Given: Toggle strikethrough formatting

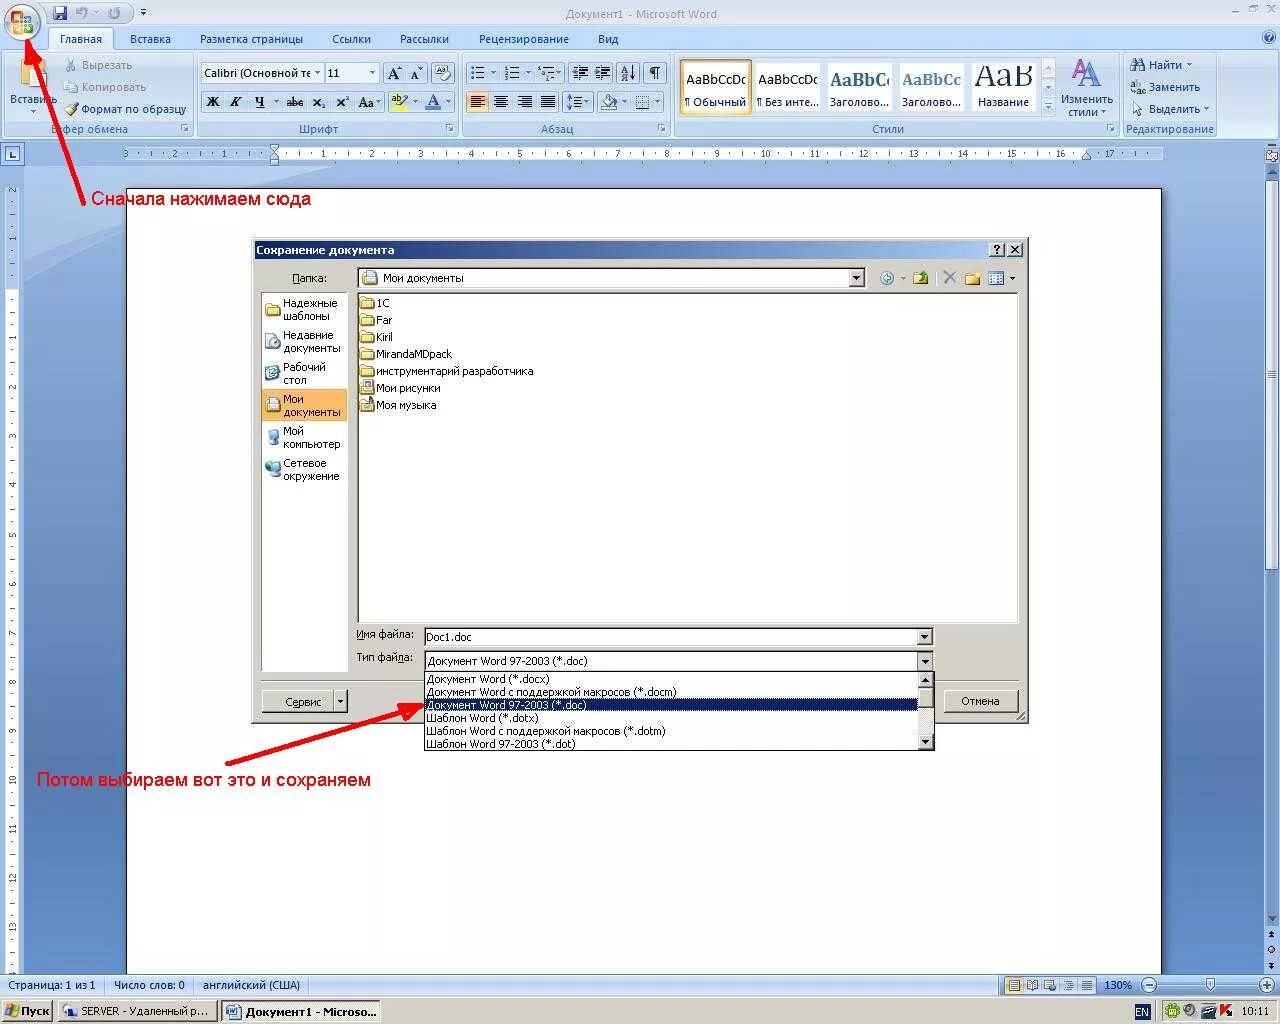Looking at the screenshot, I should tap(295, 102).
